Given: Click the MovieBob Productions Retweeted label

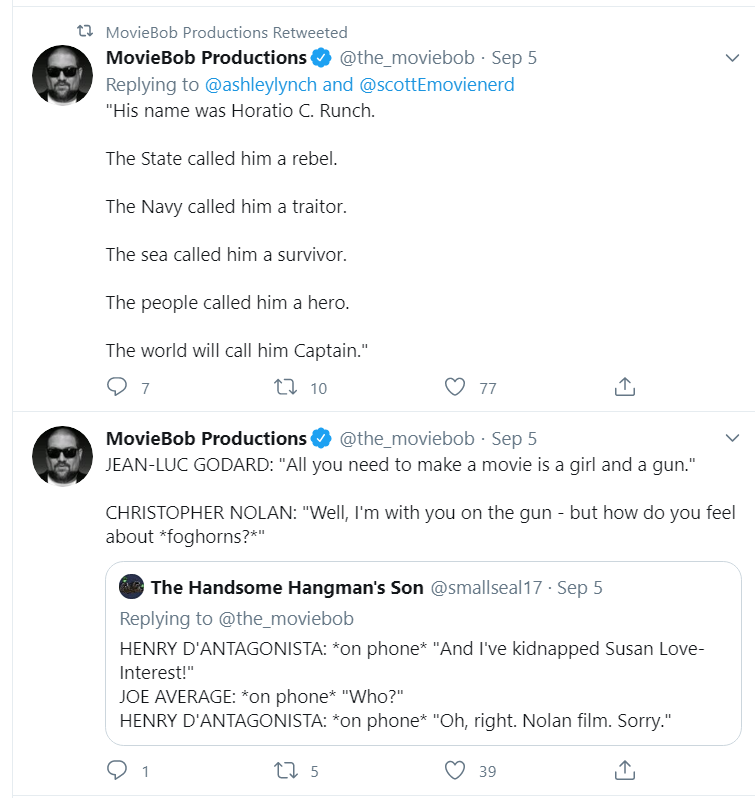Looking at the screenshot, I should (x=226, y=33).
